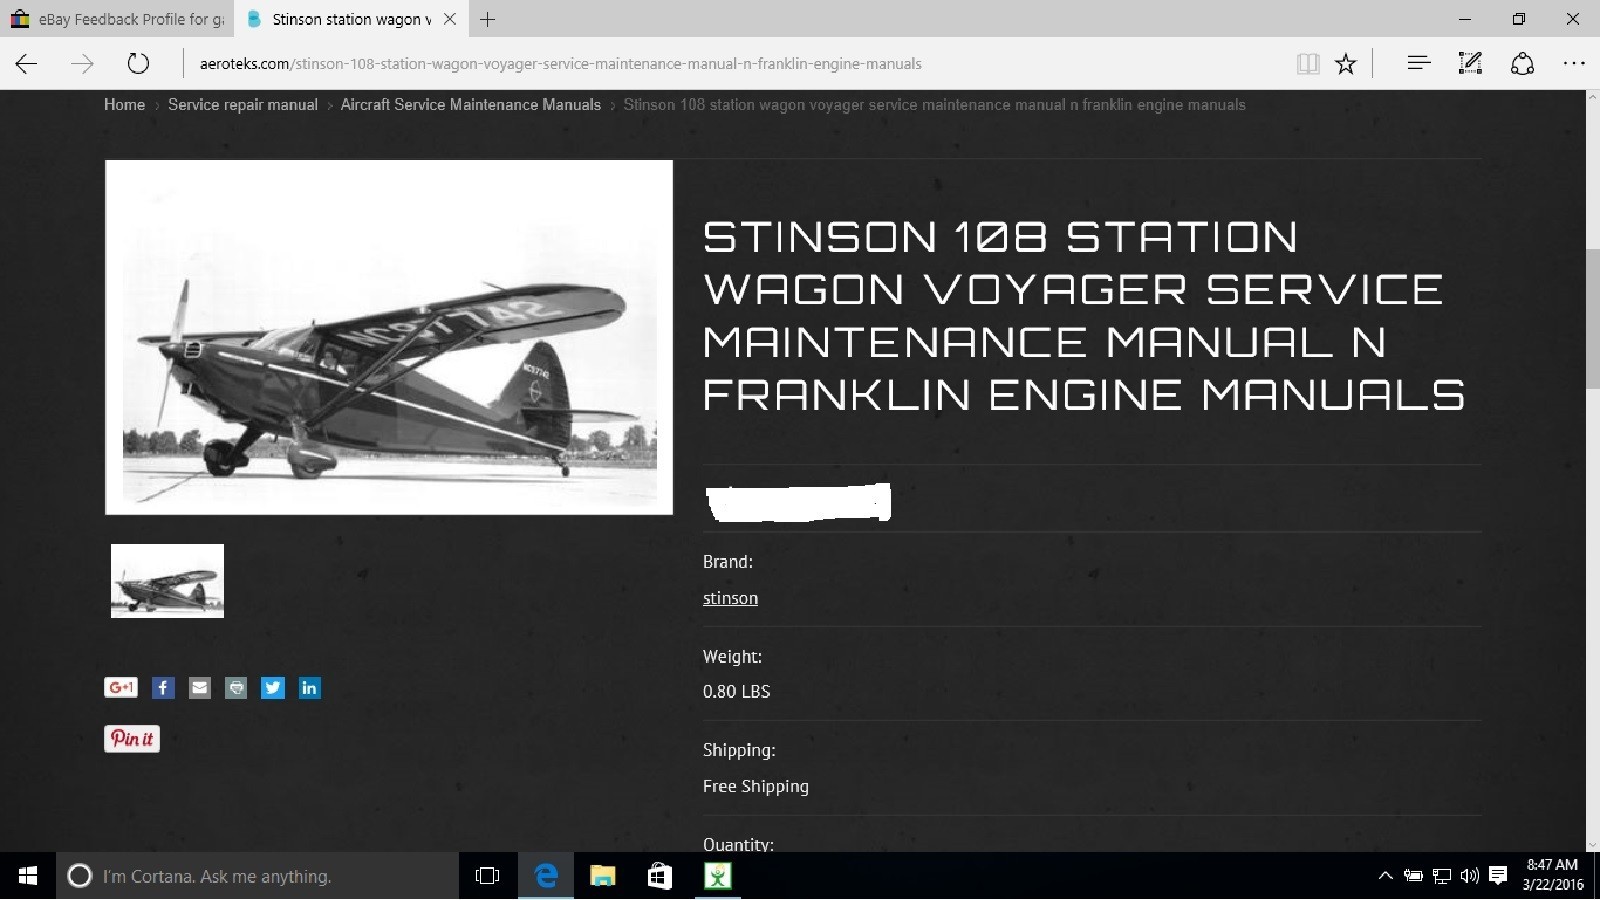Open reading view book icon
This screenshot has width=1600, height=900.
click(1308, 64)
